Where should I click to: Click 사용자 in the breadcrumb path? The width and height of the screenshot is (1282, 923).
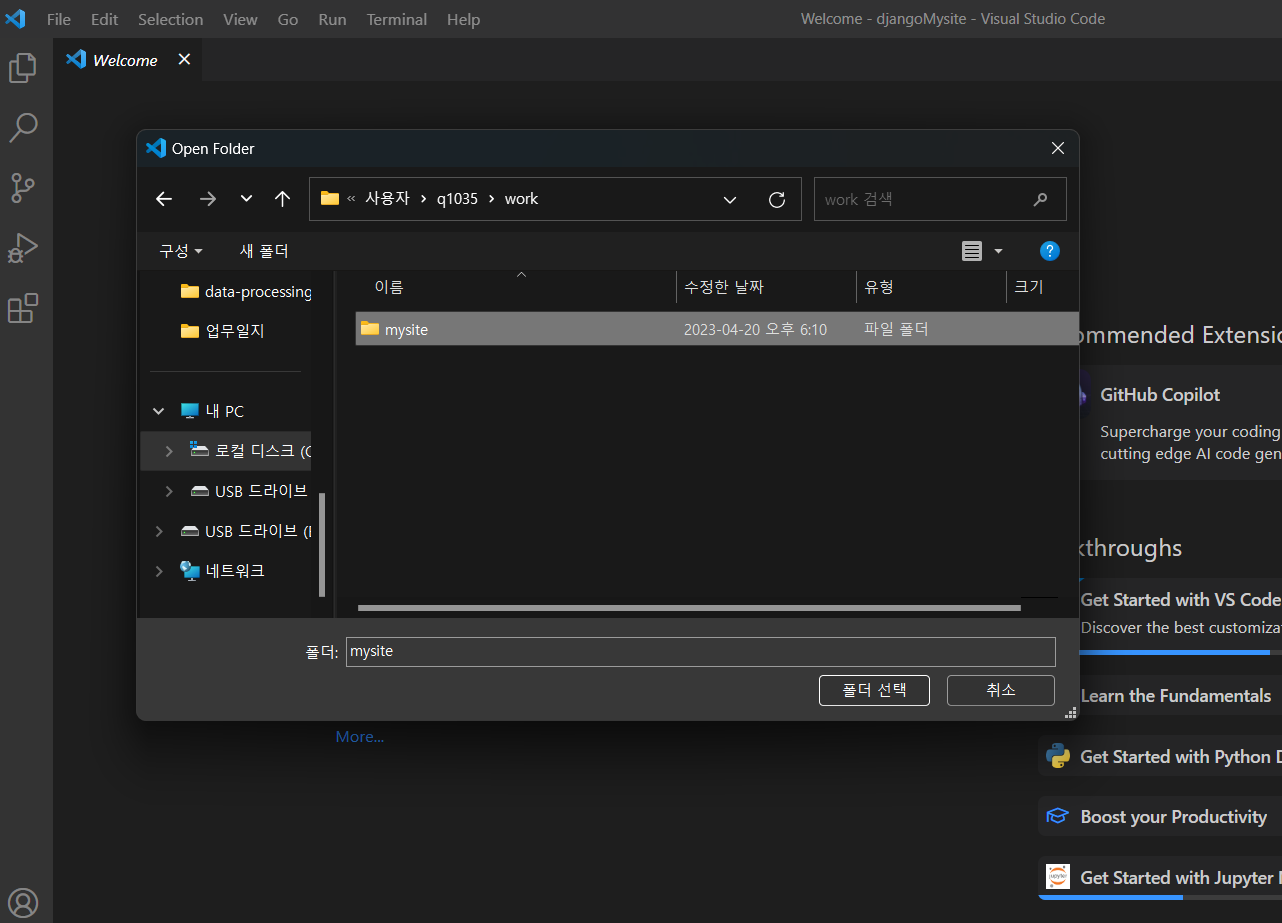(387, 199)
